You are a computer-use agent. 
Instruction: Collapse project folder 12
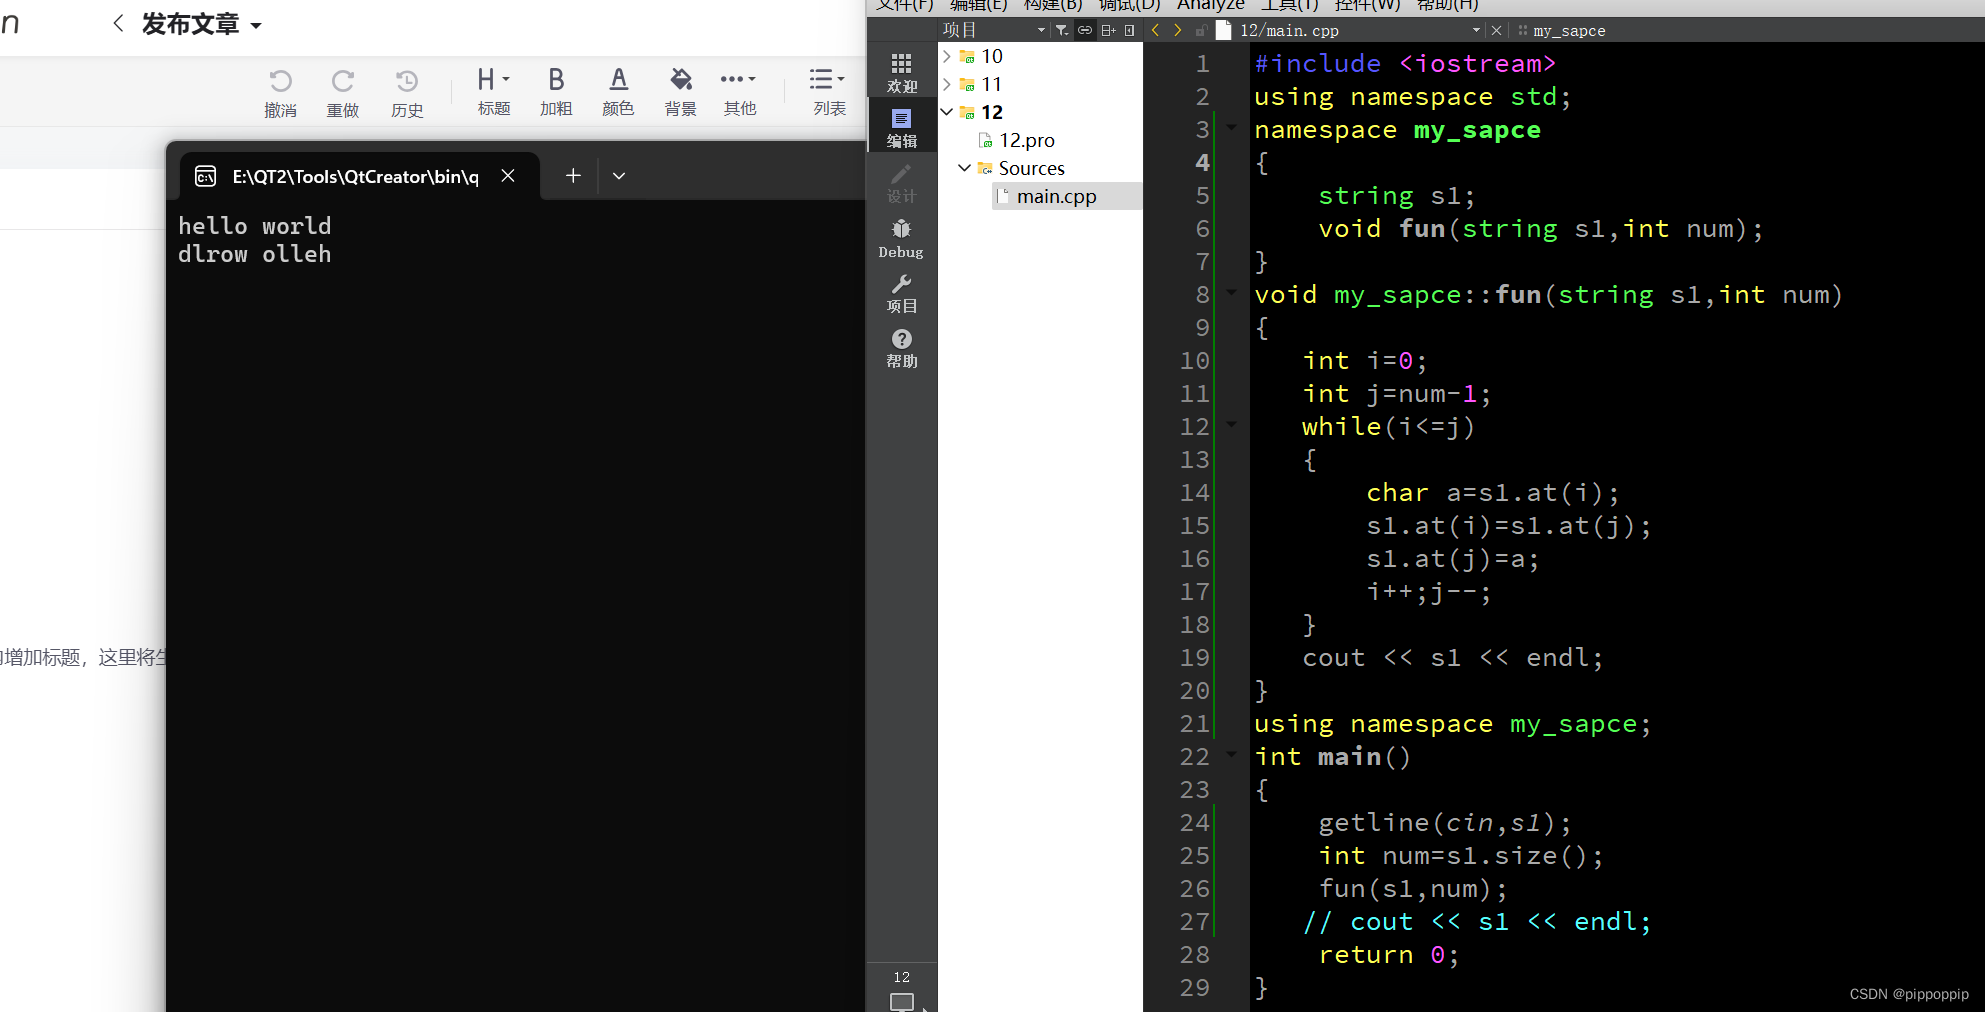(947, 112)
